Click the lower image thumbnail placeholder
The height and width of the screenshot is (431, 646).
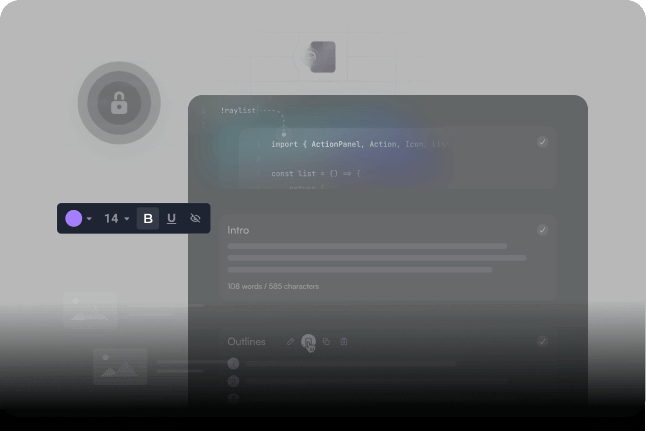pyautogui.click(x=120, y=366)
